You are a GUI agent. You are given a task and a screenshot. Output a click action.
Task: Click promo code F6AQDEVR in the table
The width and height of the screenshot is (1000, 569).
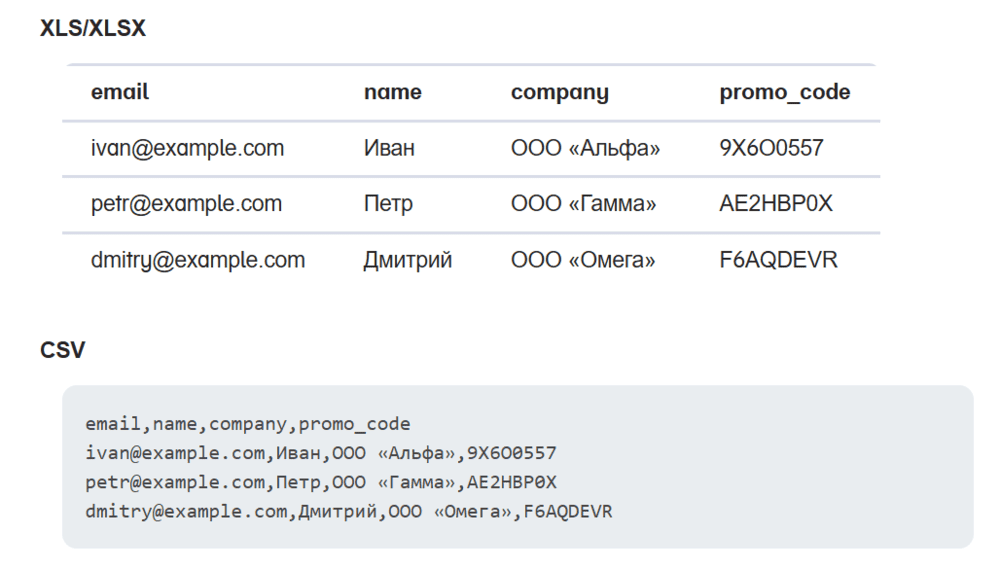[x=779, y=261]
